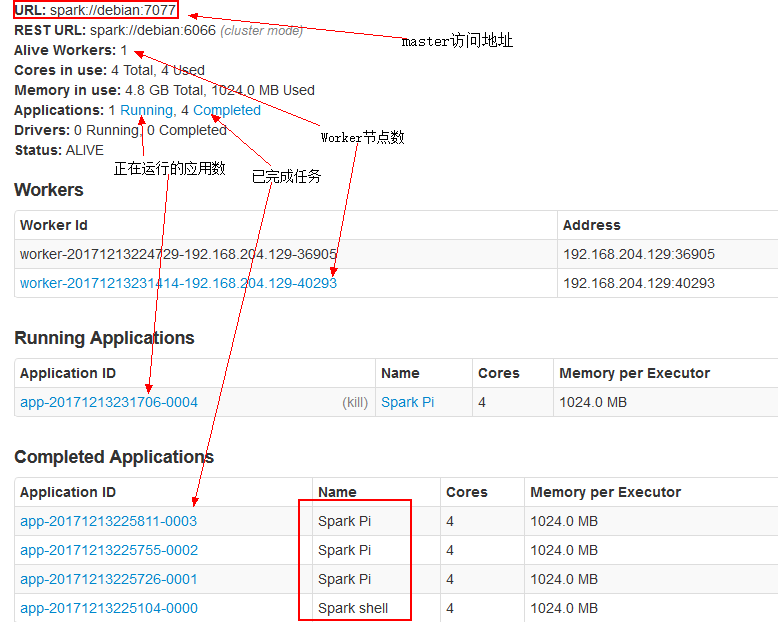Click the Completed Applications heading
The height and width of the screenshot is (622, 778).
point(114,457)
